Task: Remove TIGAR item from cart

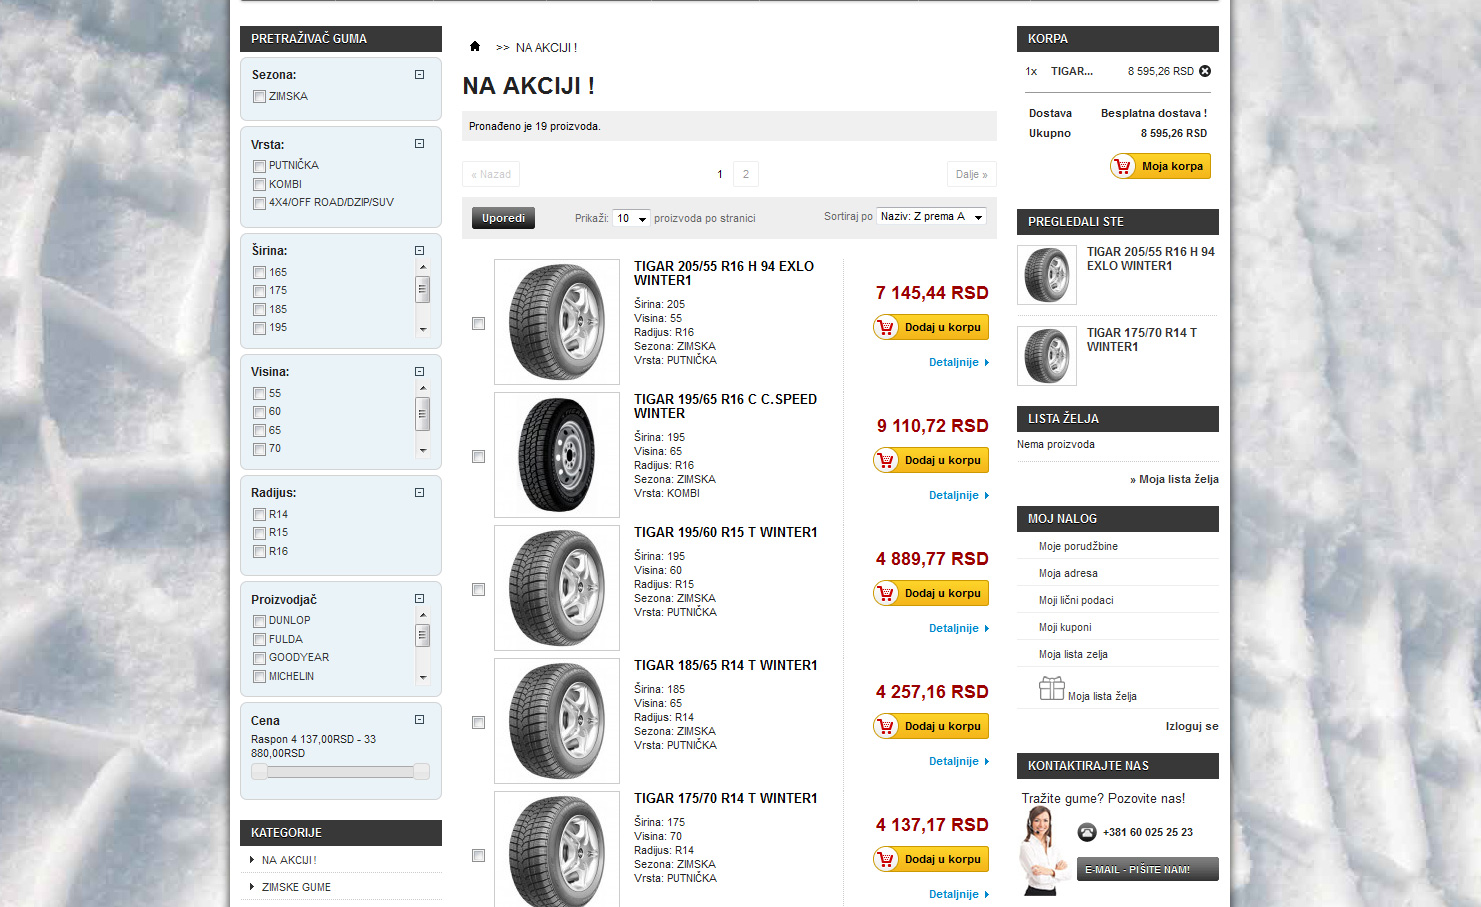Action: (x=1205, y=71)
